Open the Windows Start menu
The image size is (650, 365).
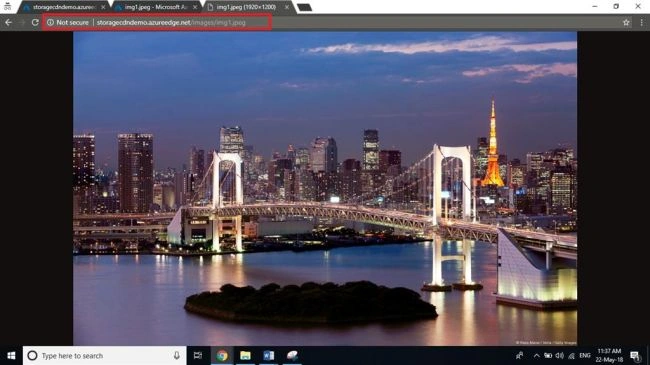pos(11,355)
